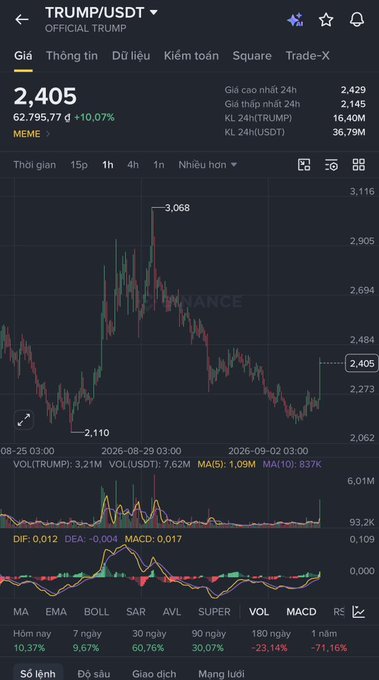
Task: Select the Thời gian chart mode
Action: (x=35, y=165)
